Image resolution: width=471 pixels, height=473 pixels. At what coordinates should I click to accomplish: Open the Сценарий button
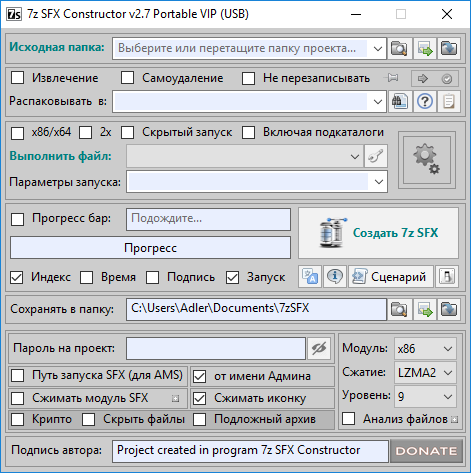(x=391, y=277)
